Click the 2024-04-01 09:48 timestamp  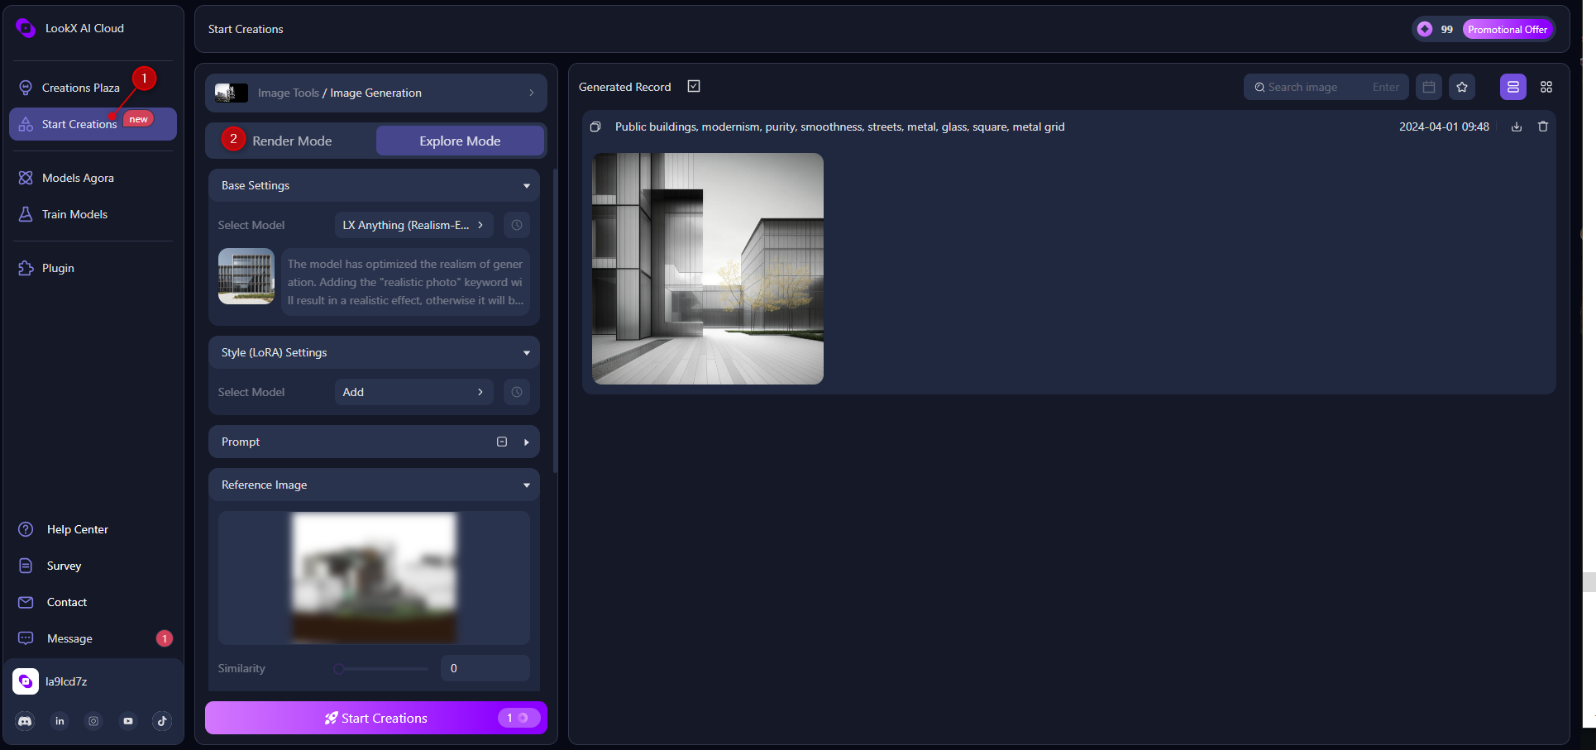pos(1444,127)
